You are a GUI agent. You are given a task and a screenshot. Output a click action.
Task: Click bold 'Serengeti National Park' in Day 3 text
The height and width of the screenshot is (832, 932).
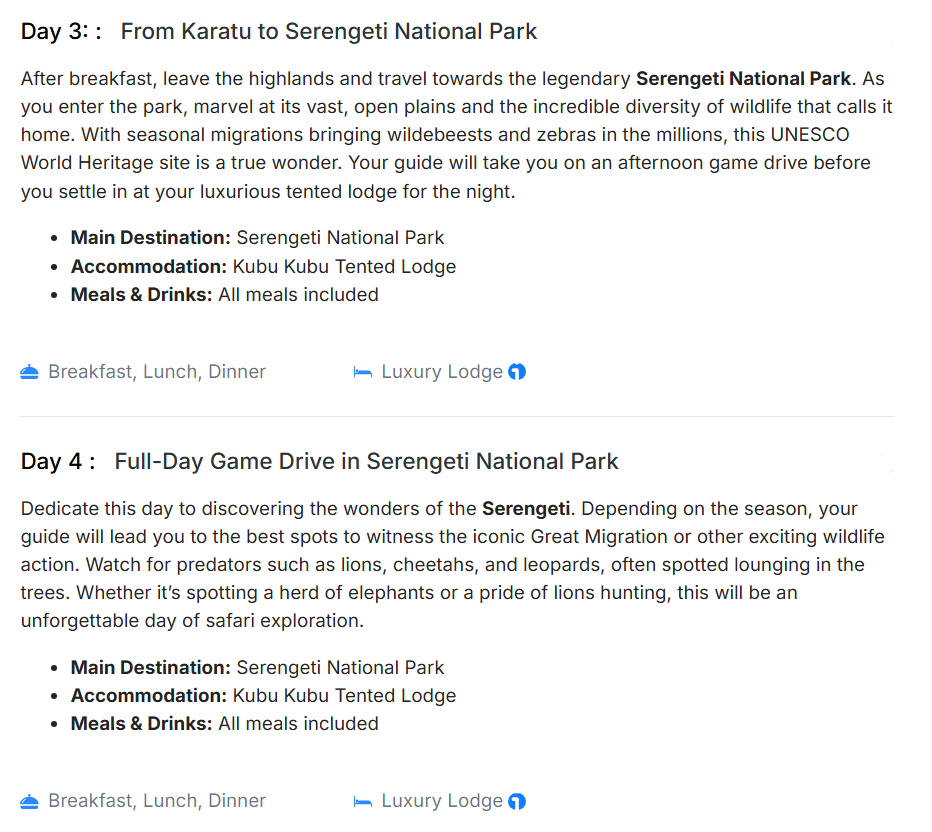(743, 78)
